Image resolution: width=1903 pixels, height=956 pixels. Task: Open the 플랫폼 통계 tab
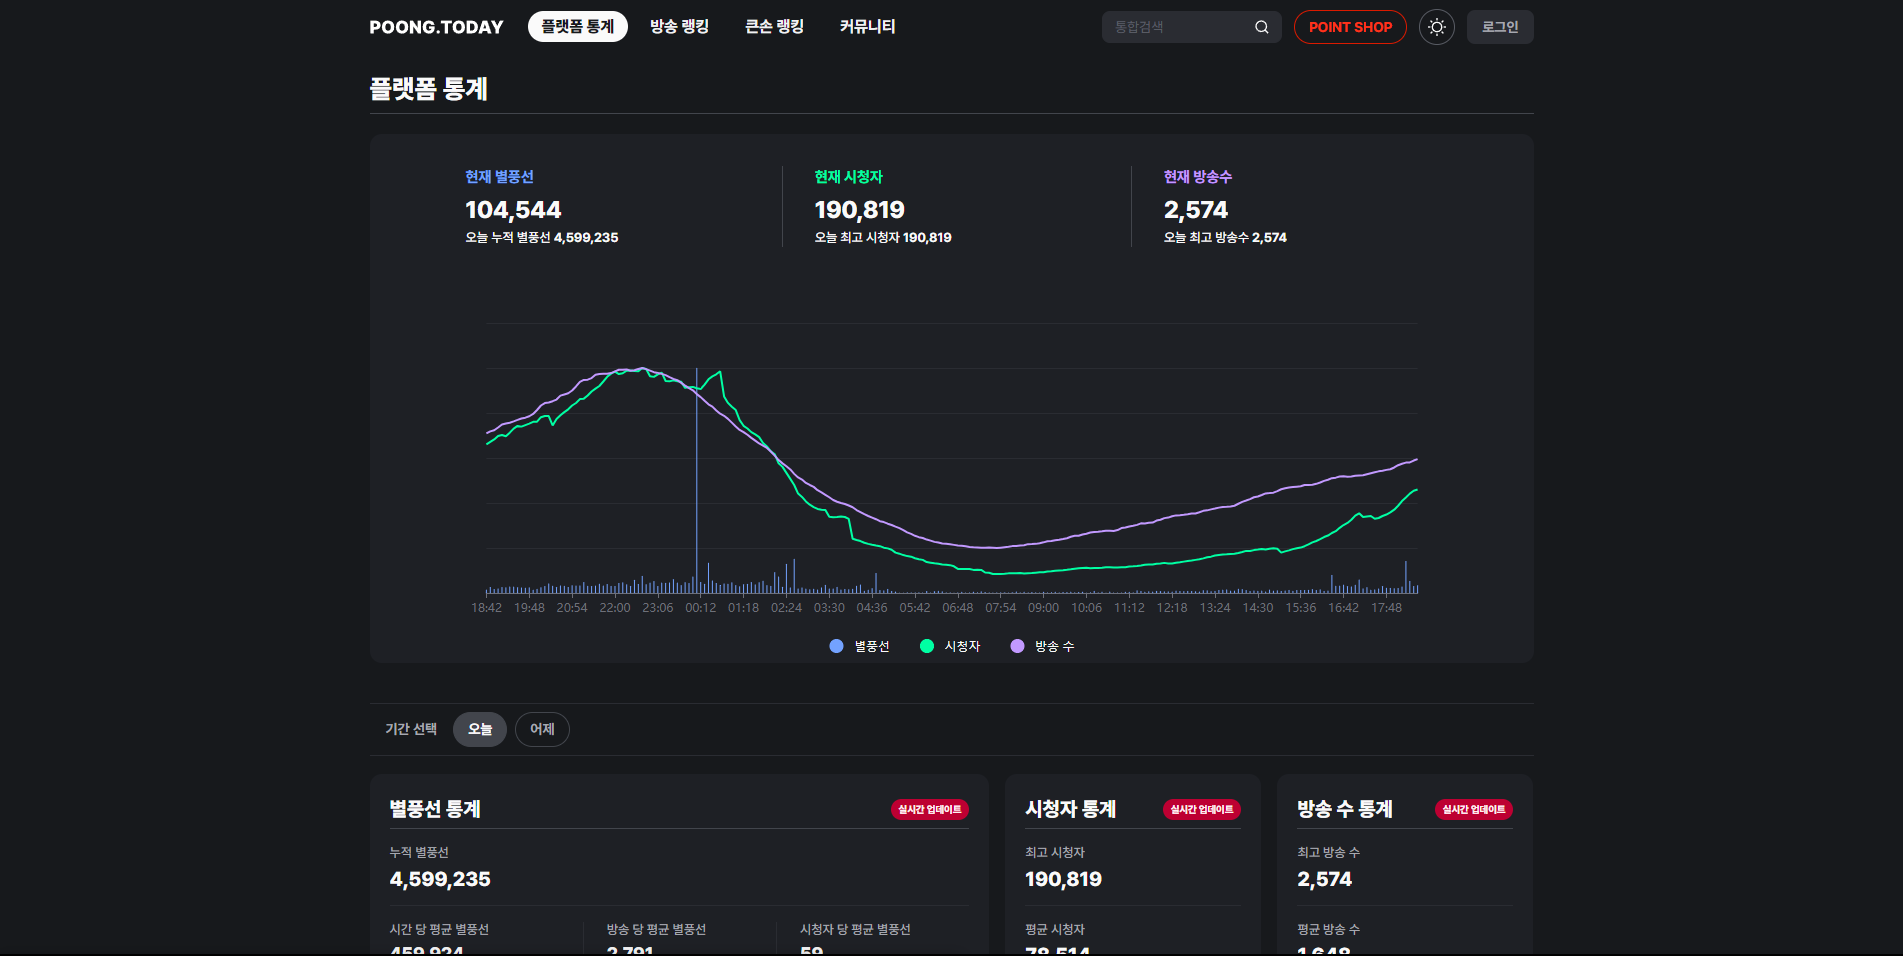coord(577,27)
